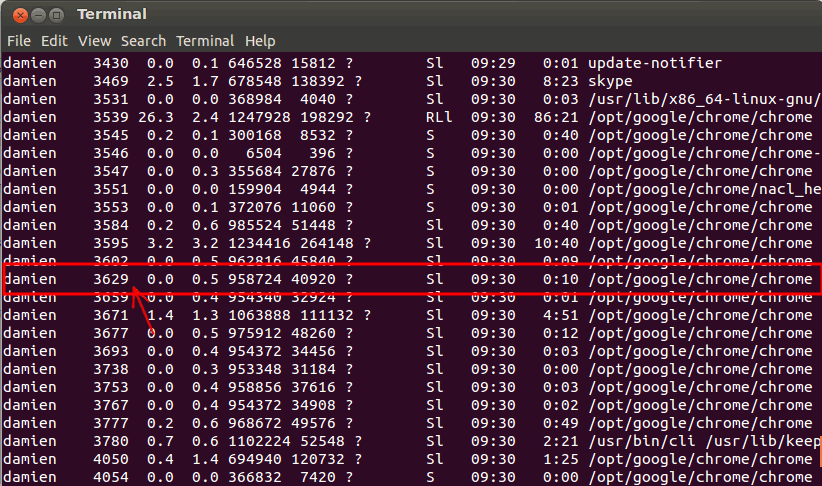Screen dimensions: 822x486
Task: Click PID 3539 with 26.3 CPU usage
Action: pos(111,117)
